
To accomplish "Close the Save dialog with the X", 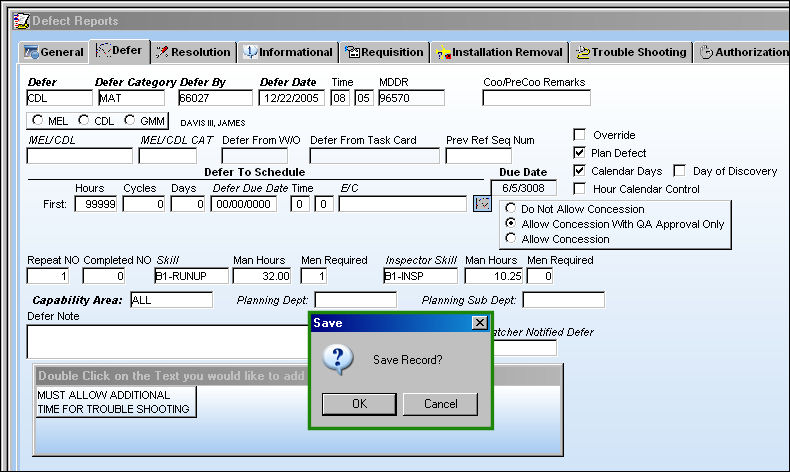I will click(x=480, y=322).
